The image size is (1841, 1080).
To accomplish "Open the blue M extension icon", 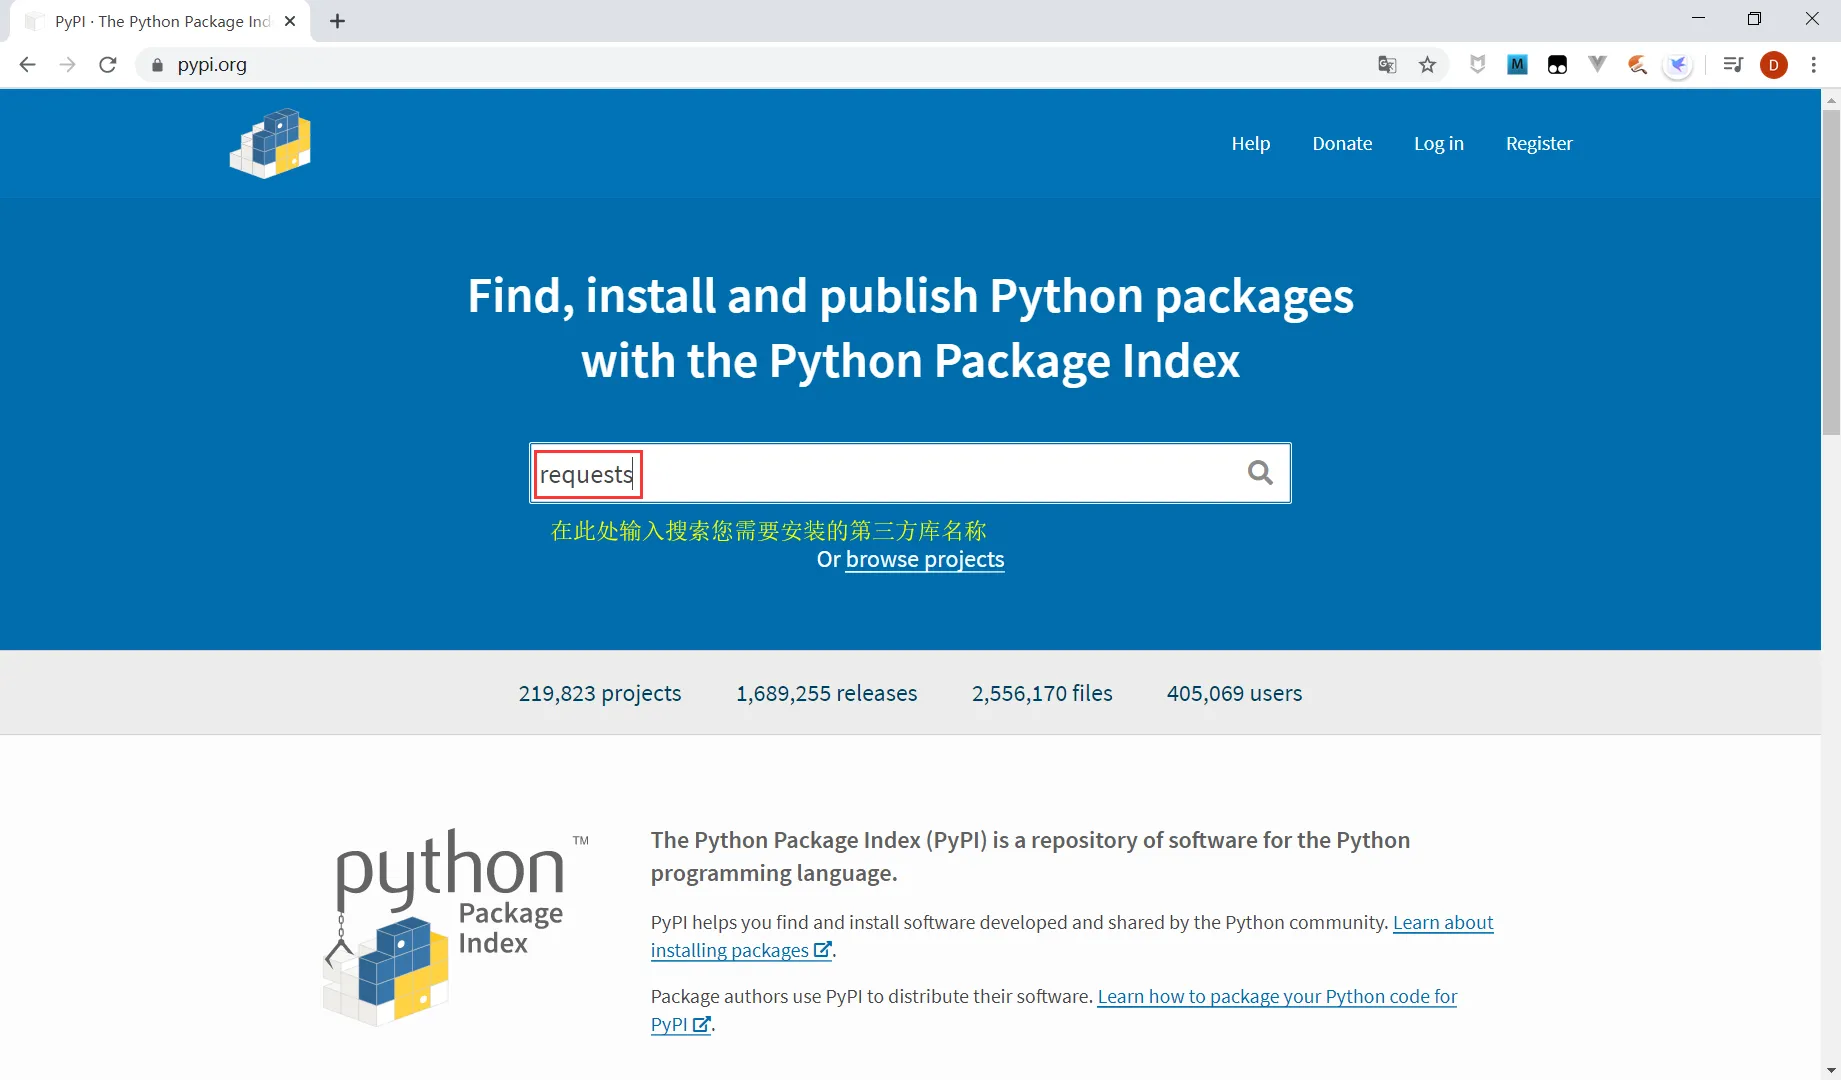I will (1517, 65).
